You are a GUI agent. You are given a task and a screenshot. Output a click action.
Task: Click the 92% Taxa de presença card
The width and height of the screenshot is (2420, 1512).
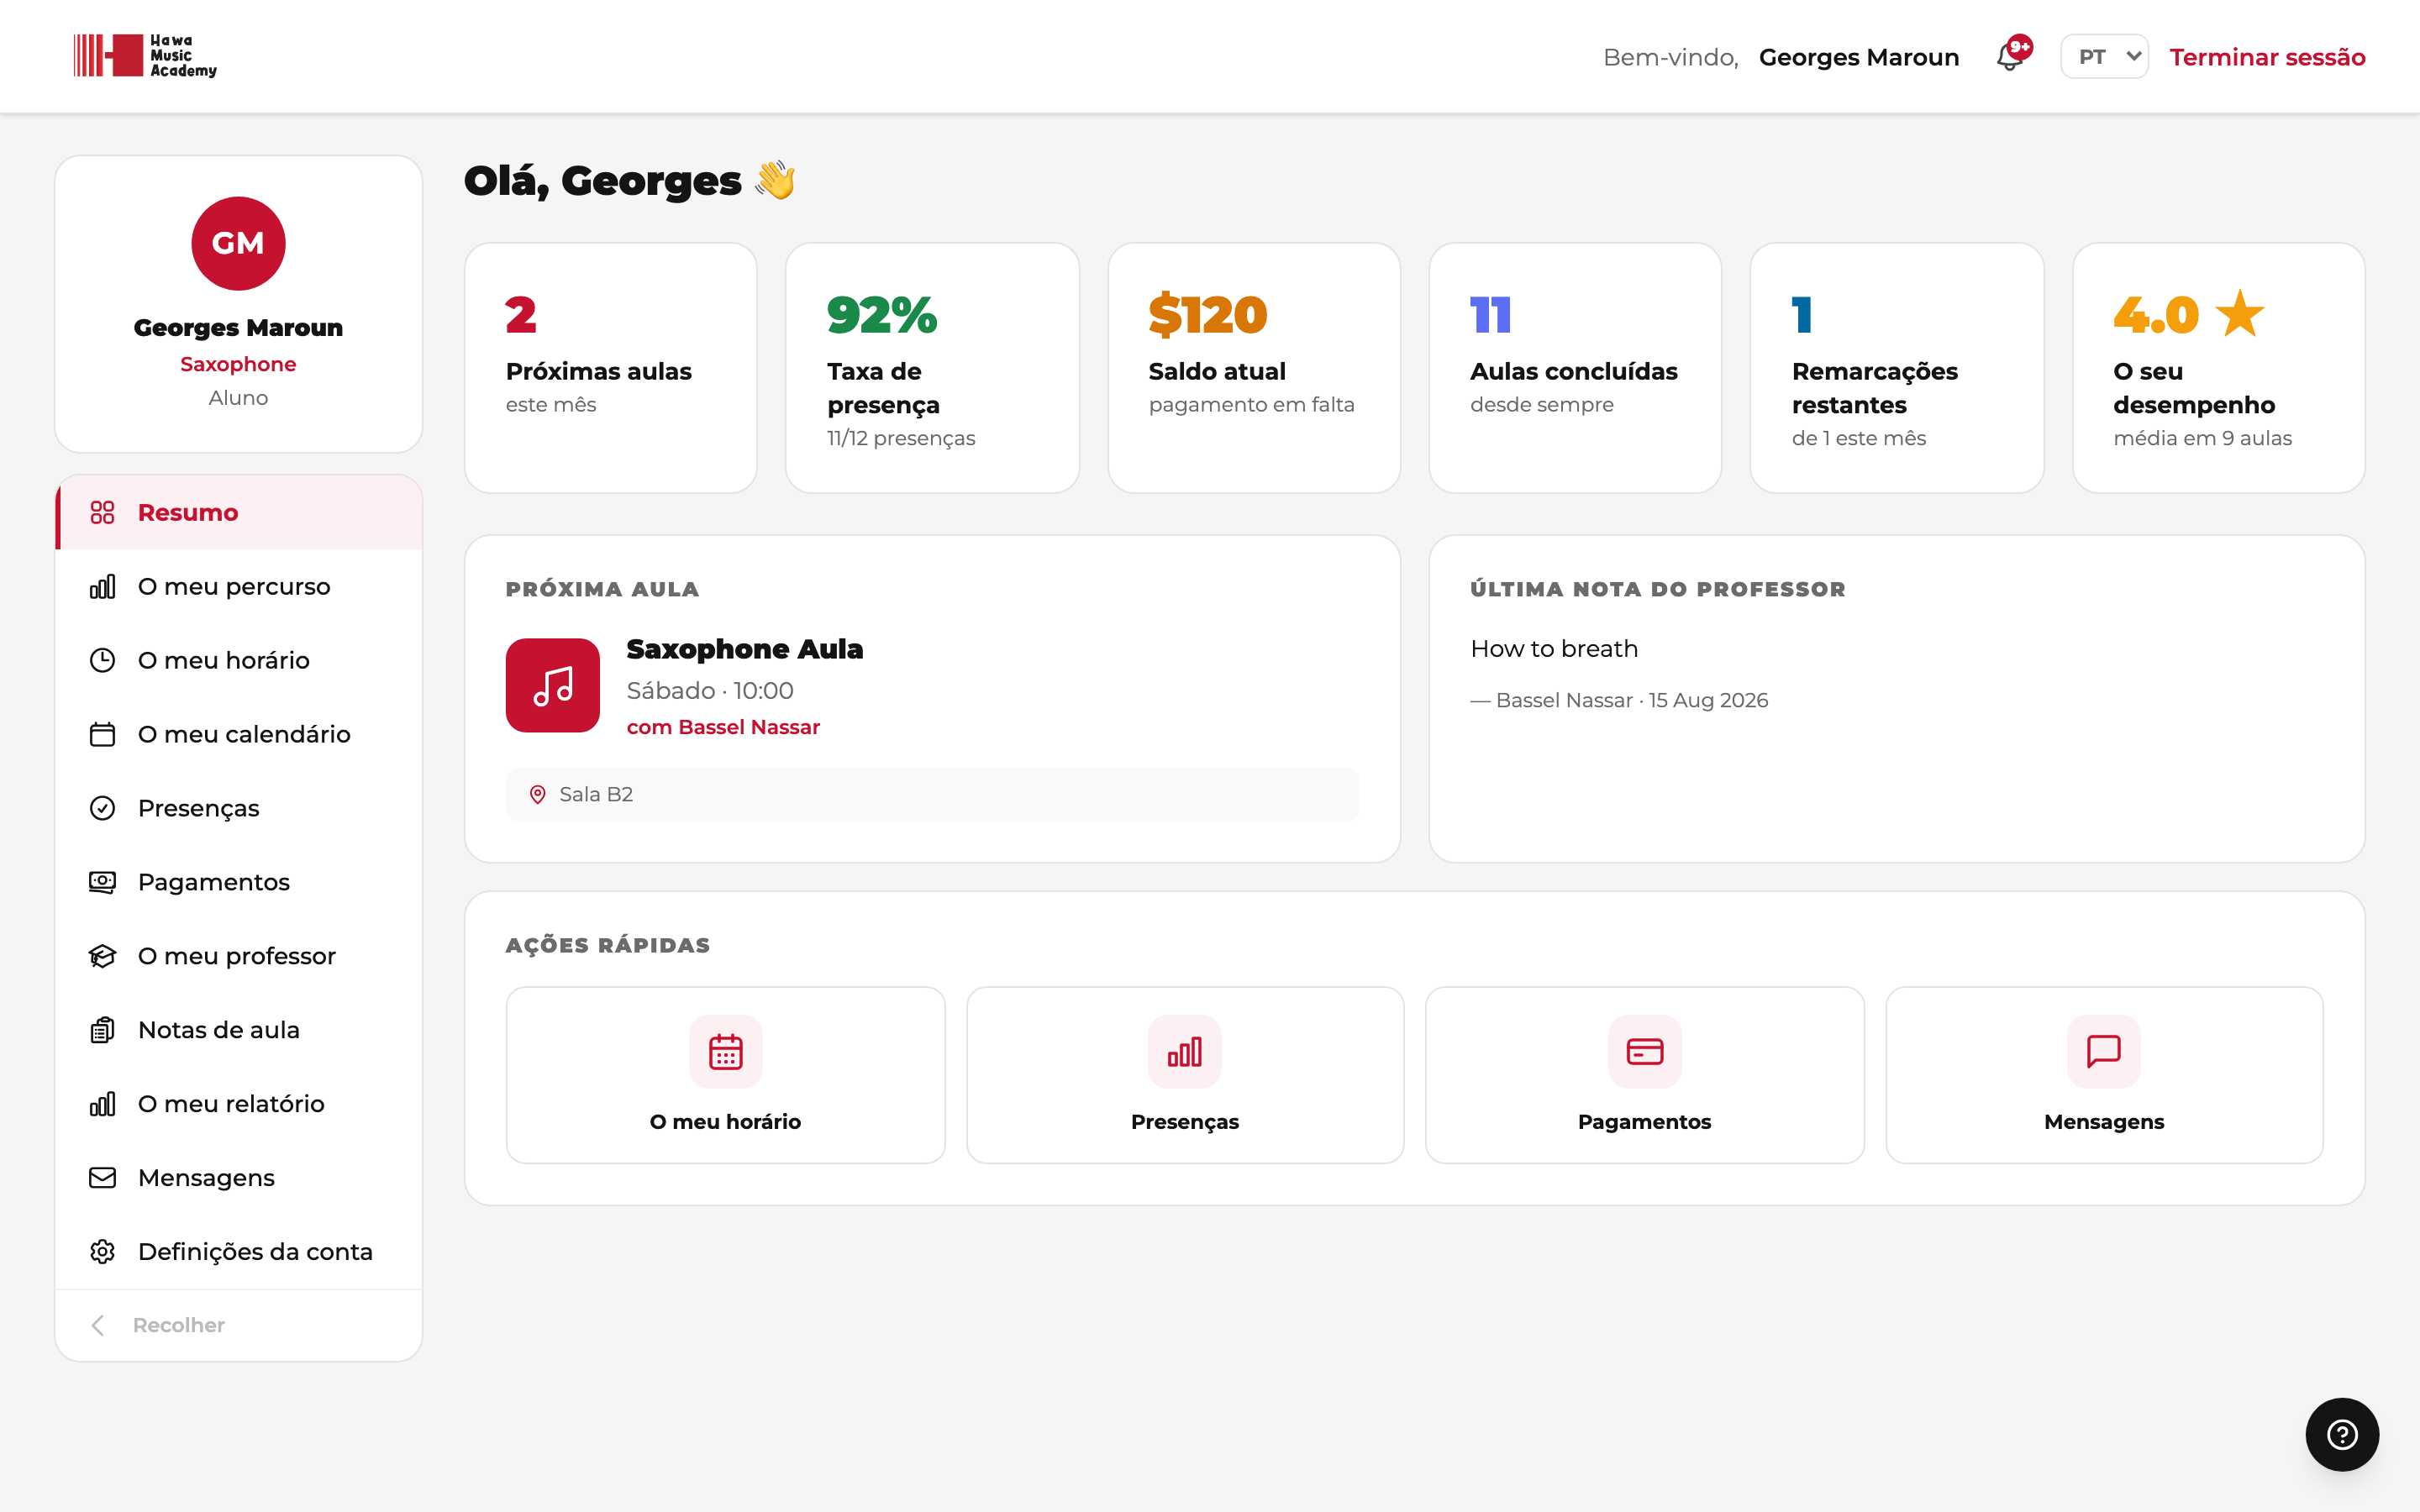[x=932, y=368]
